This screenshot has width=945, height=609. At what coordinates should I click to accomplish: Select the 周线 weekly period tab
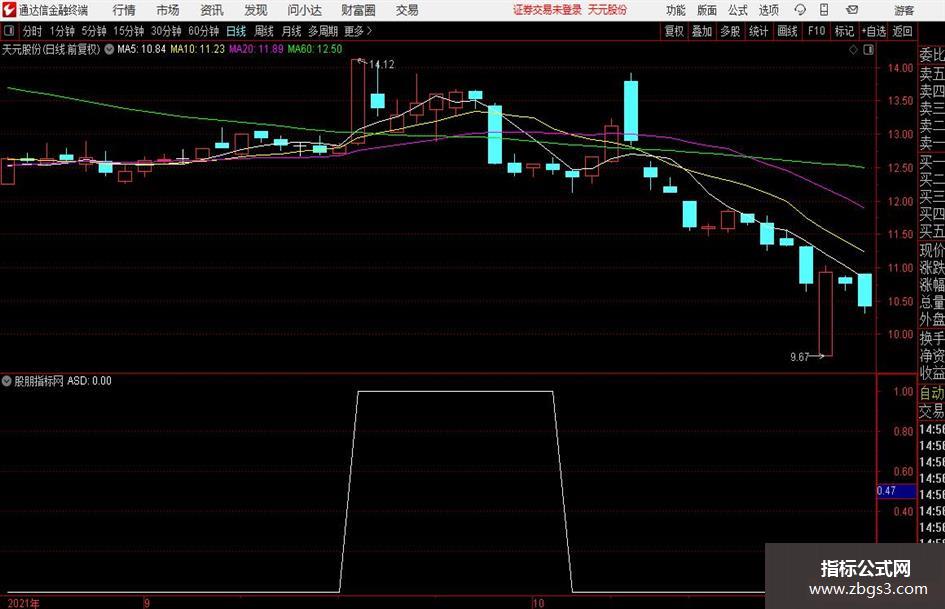(x=263, y=31)
